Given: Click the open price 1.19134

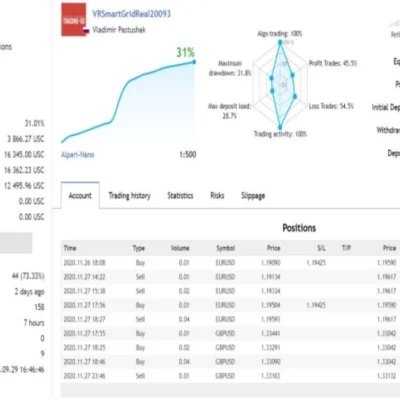Looking at the screenshot, I should click(x=271, y=277).
